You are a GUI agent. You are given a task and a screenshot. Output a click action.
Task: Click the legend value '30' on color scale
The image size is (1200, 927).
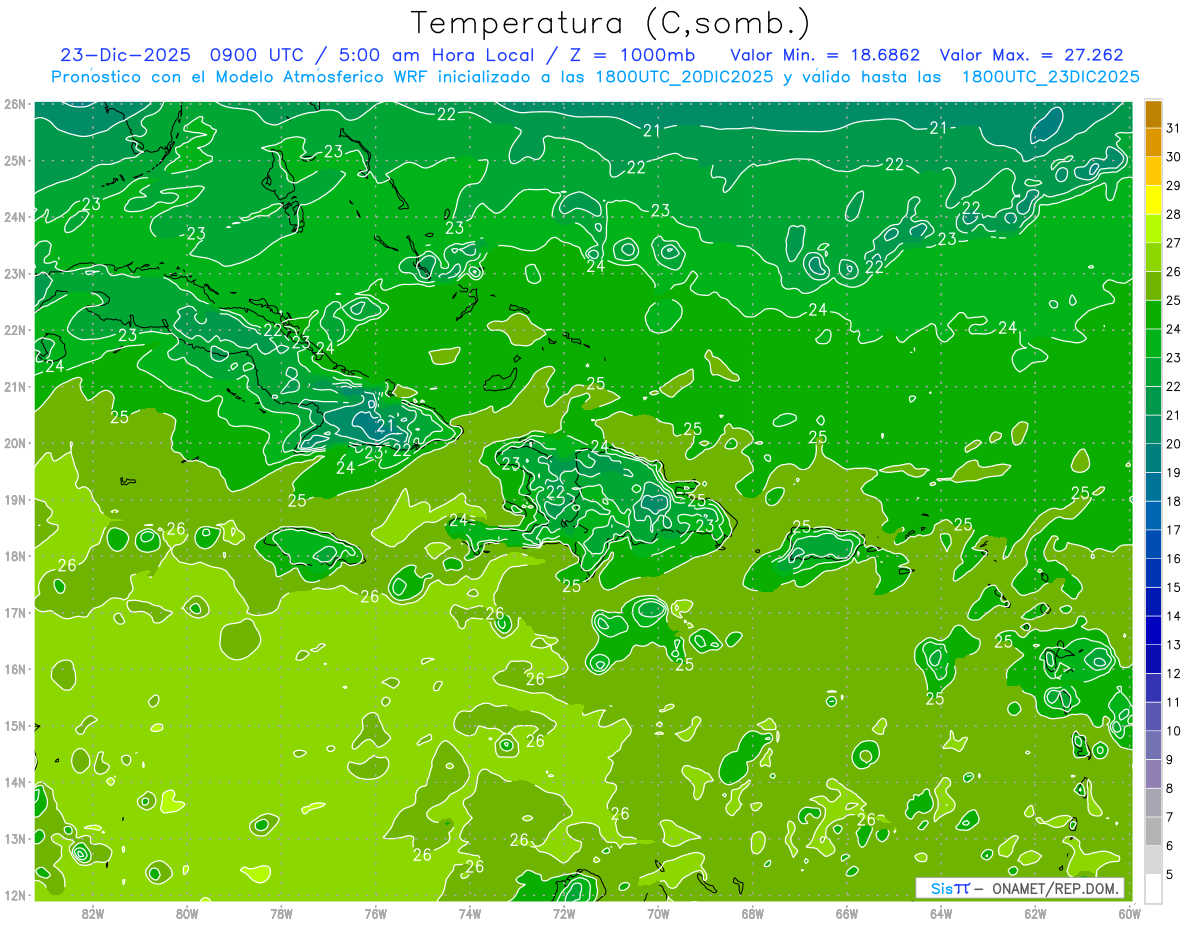point(1173,157)
